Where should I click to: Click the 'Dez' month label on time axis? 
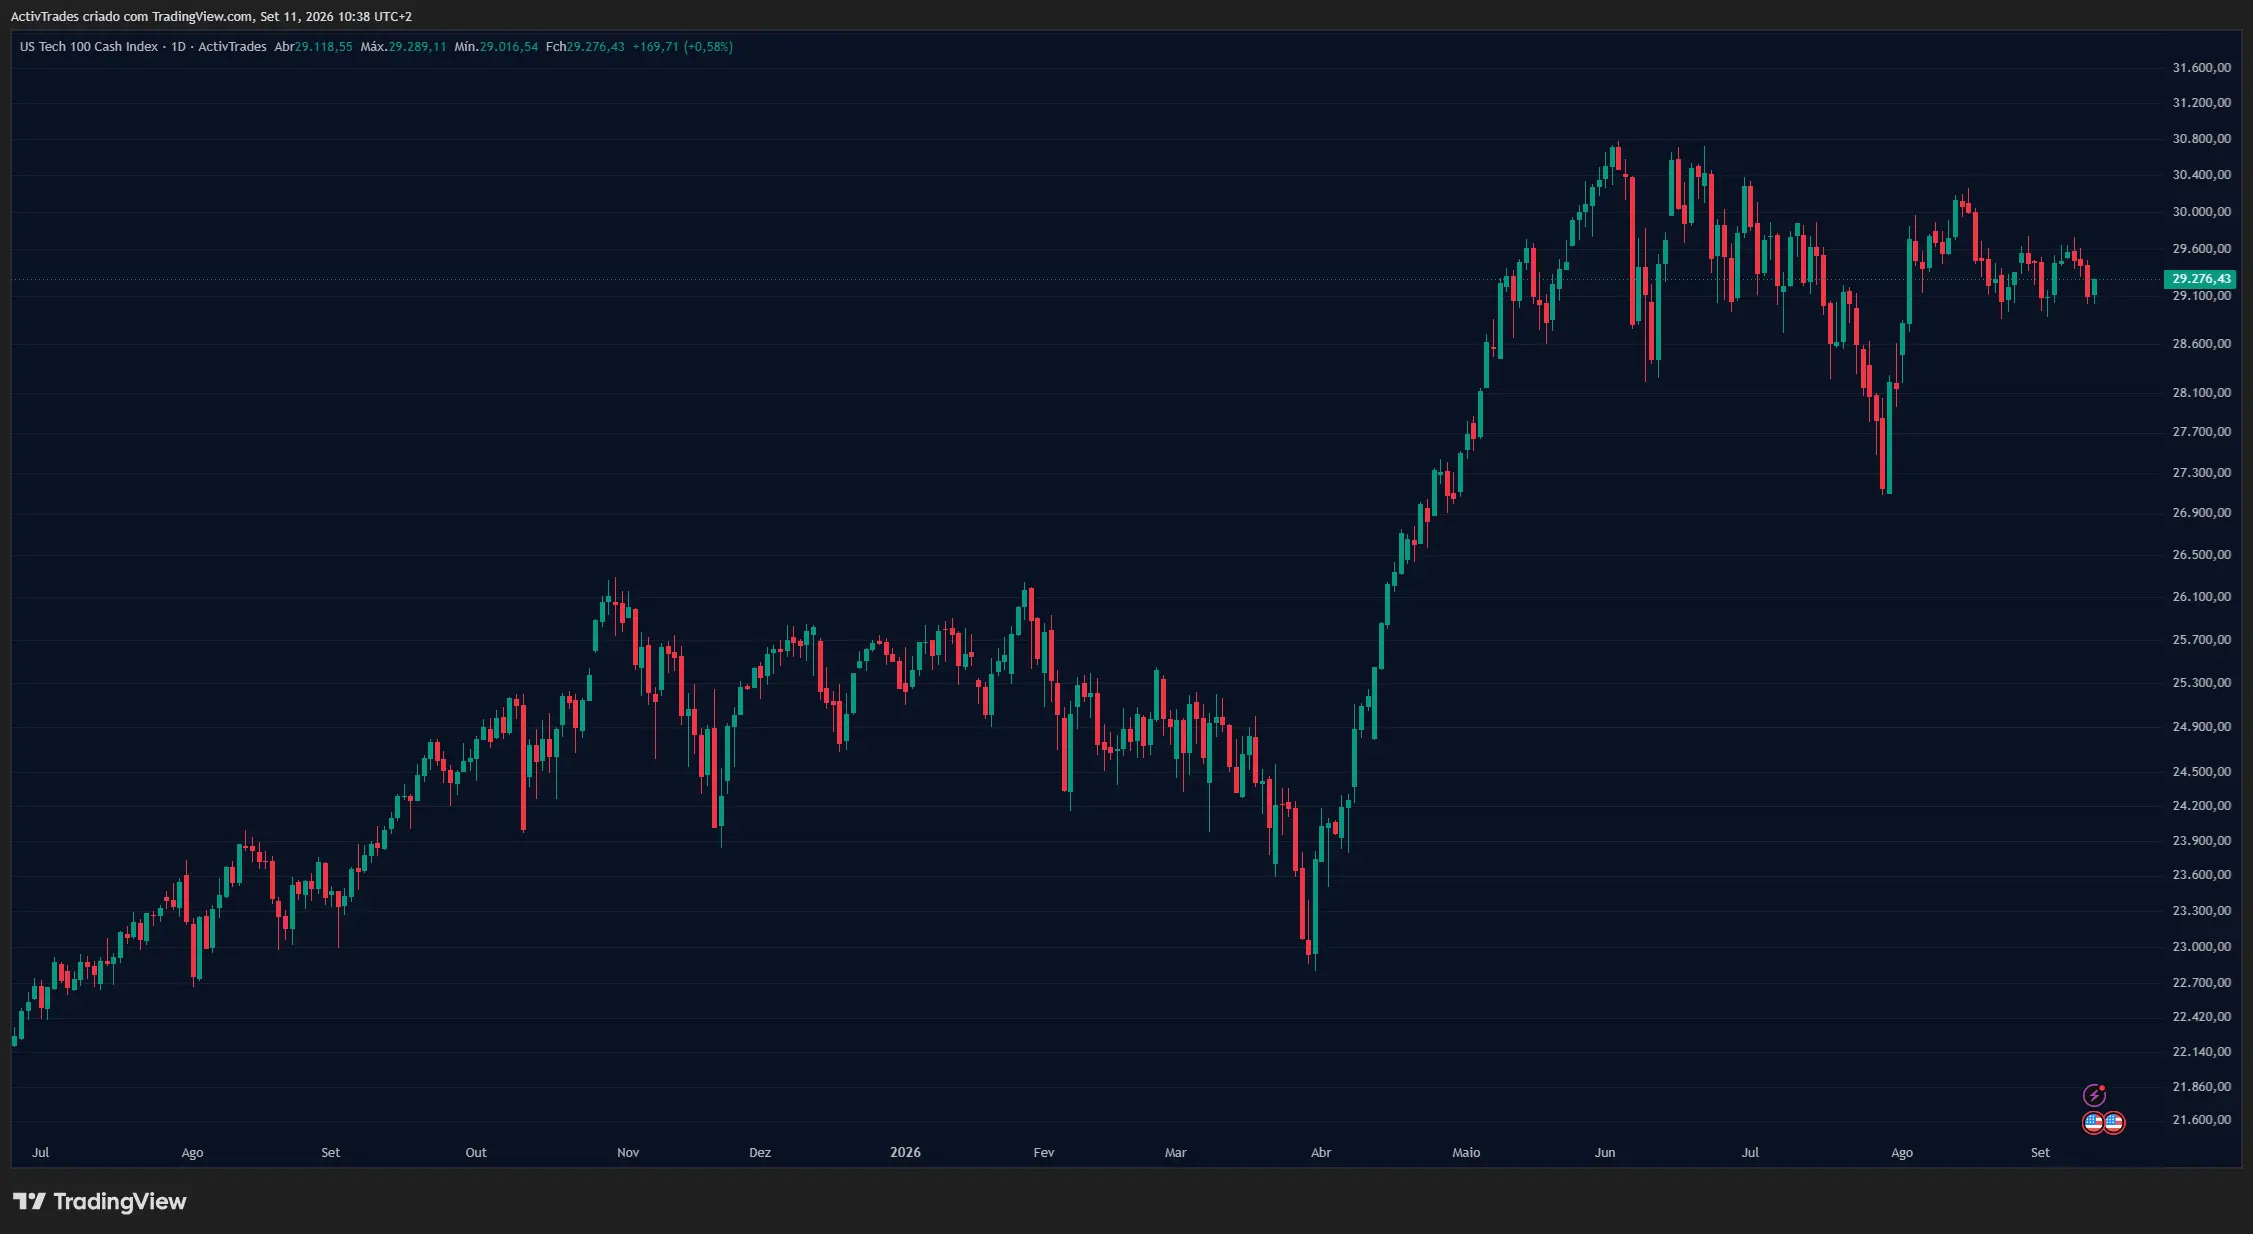pyautogui.click(x=760, y=1153)
